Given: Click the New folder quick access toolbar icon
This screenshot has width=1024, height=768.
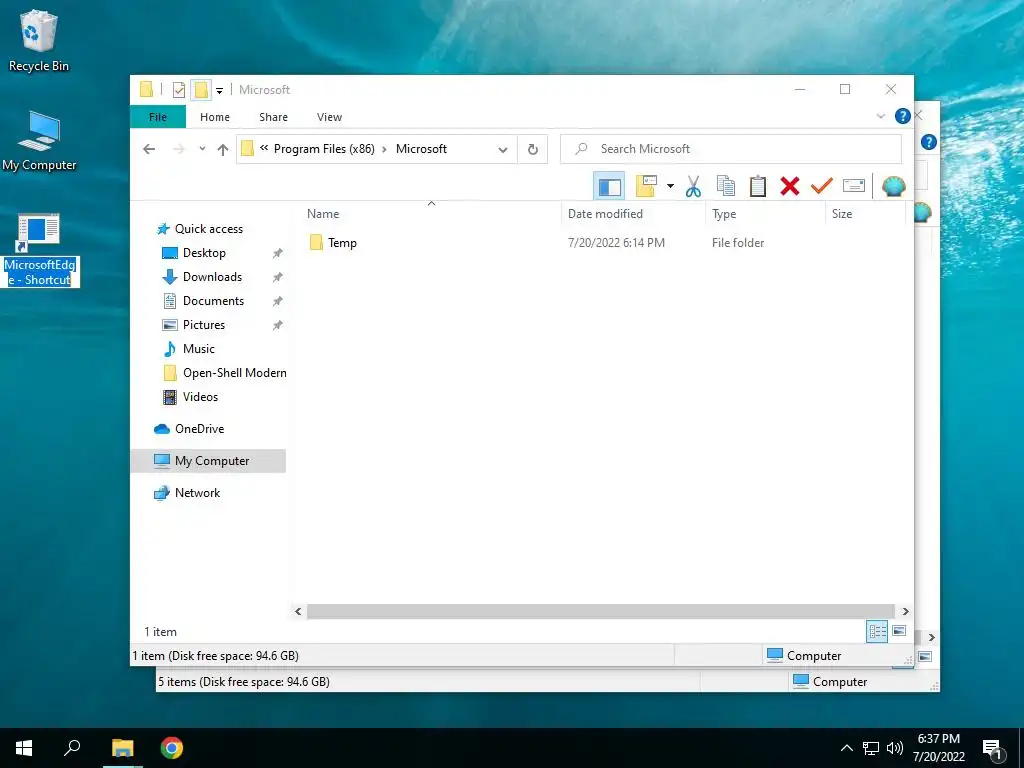Looking at the screenshot, I should (201, 90).
